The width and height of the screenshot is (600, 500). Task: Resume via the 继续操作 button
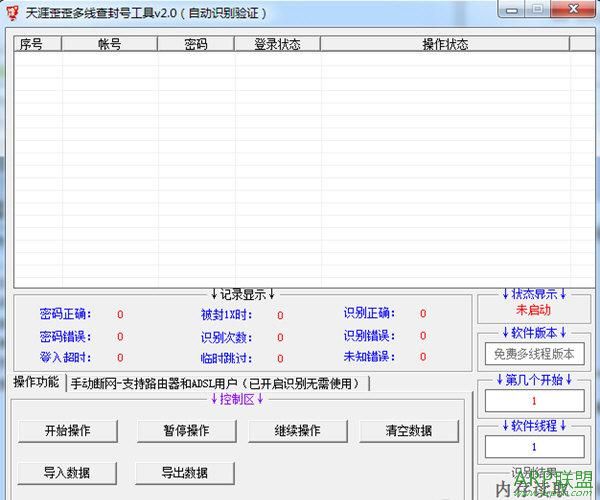tap(298, 431)
